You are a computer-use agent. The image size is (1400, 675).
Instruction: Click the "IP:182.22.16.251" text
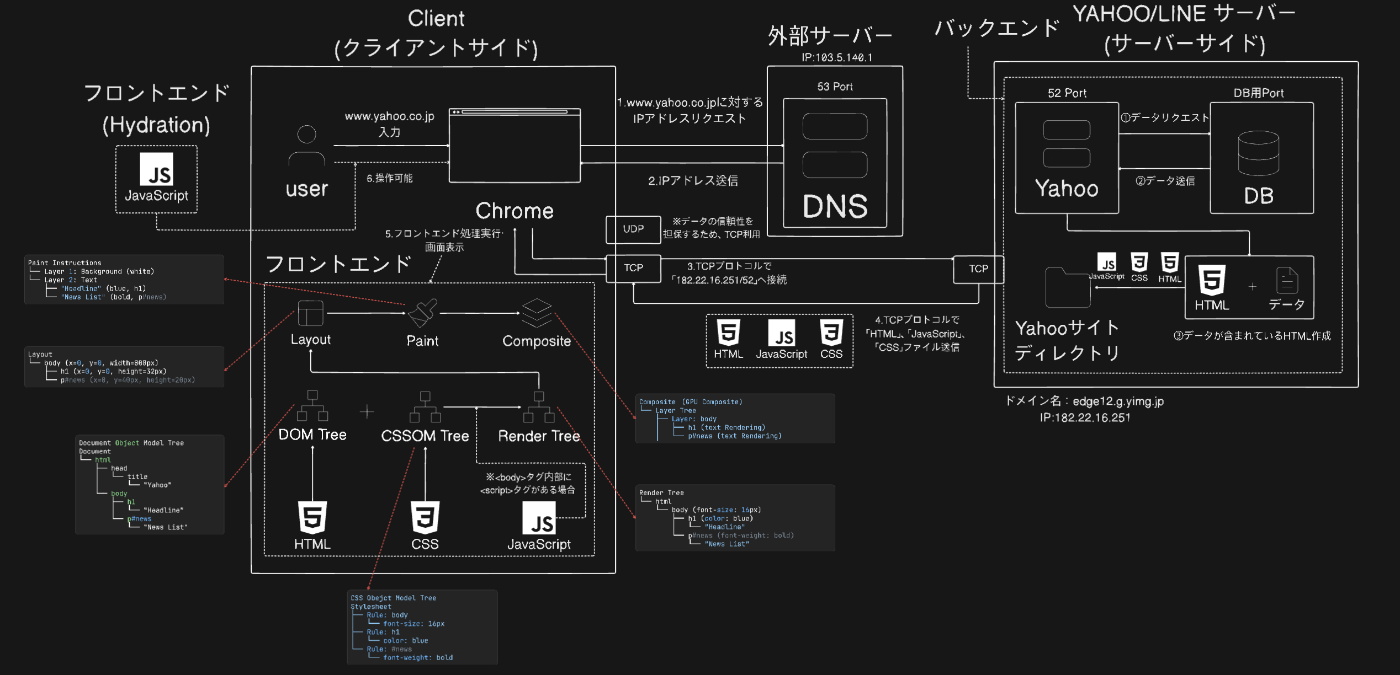1085,417
